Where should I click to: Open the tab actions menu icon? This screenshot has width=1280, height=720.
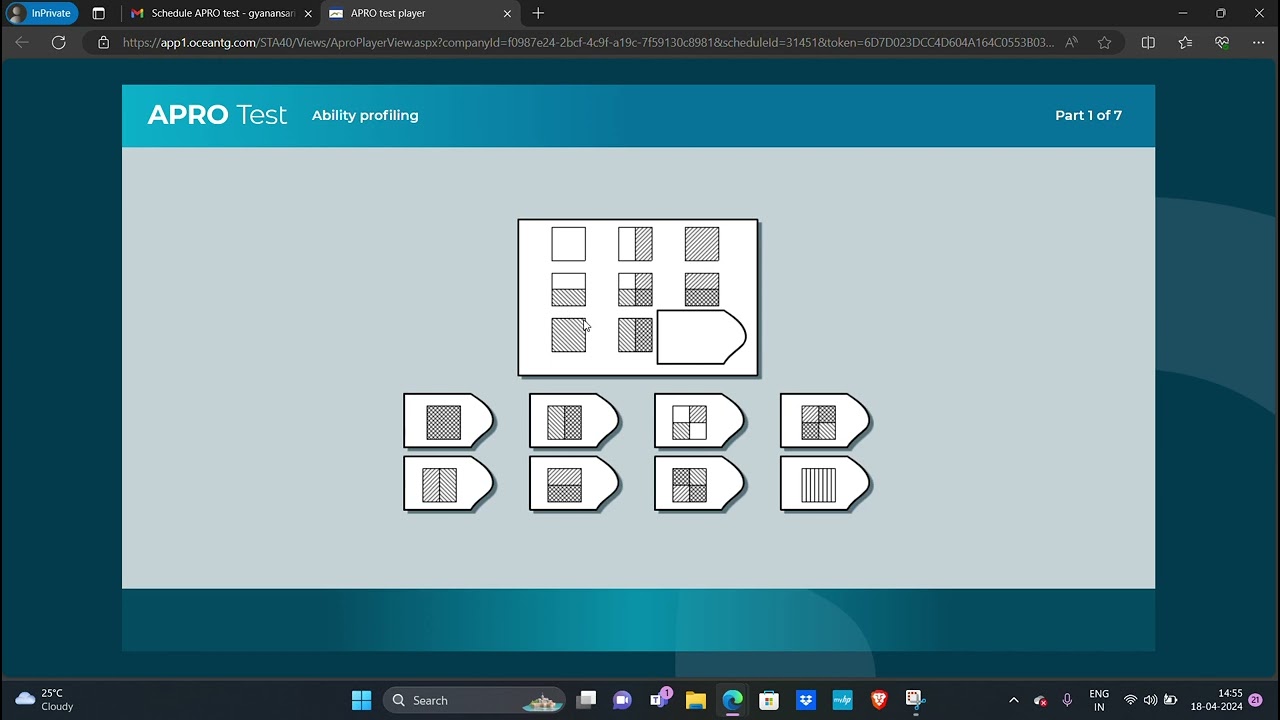click(x=98, y=13)
